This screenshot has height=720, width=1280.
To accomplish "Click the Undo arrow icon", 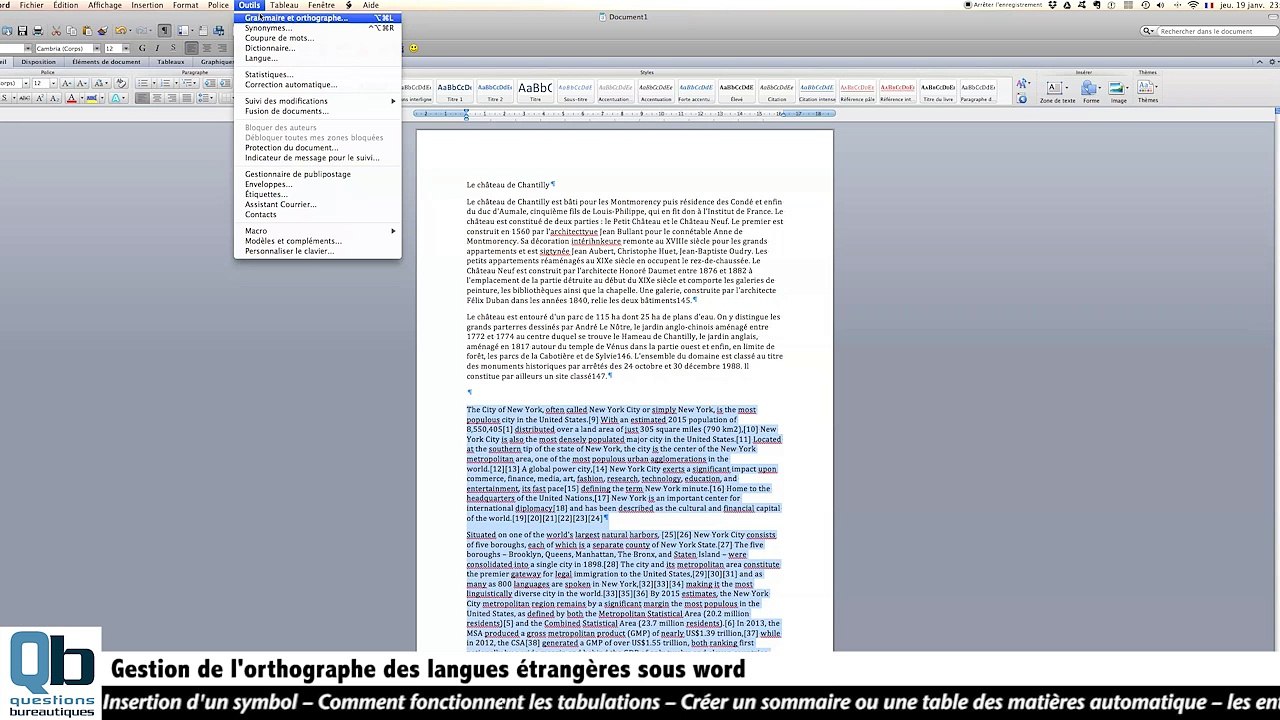I will (120, 31).
